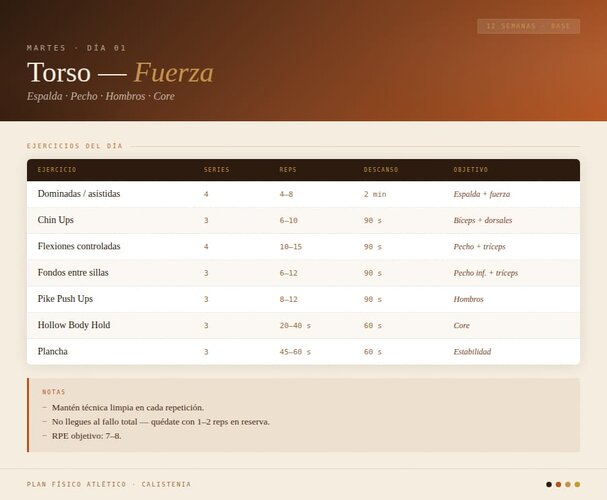The image size is (607, 500).
Task: Click the SEMANAS · BASE badge in the header
Action: click(528, 26)
